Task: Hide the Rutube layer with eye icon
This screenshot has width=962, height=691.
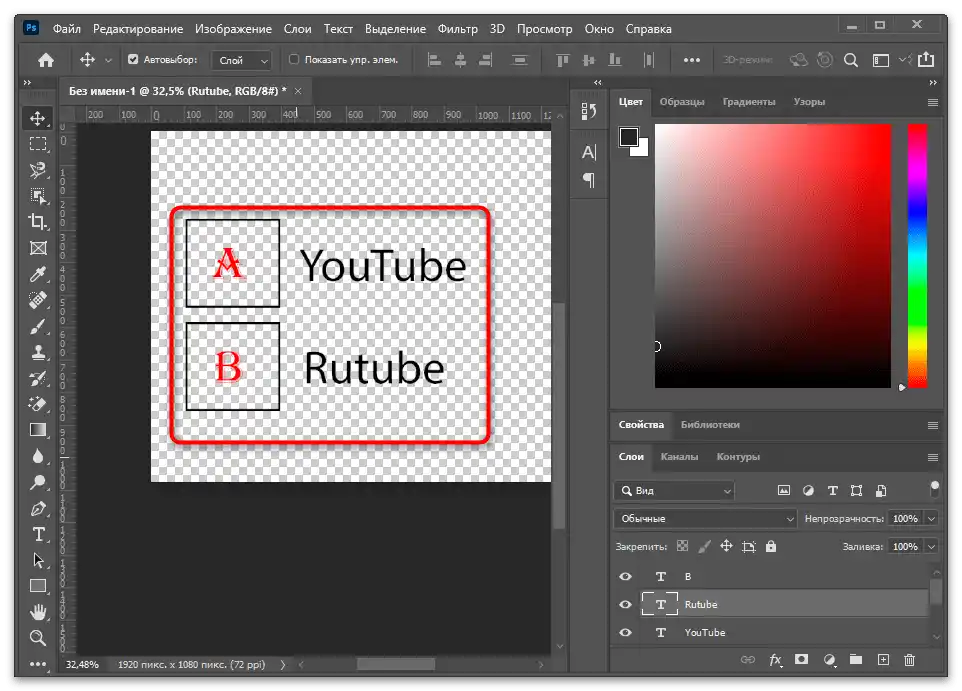Action: tap(625, 604)
